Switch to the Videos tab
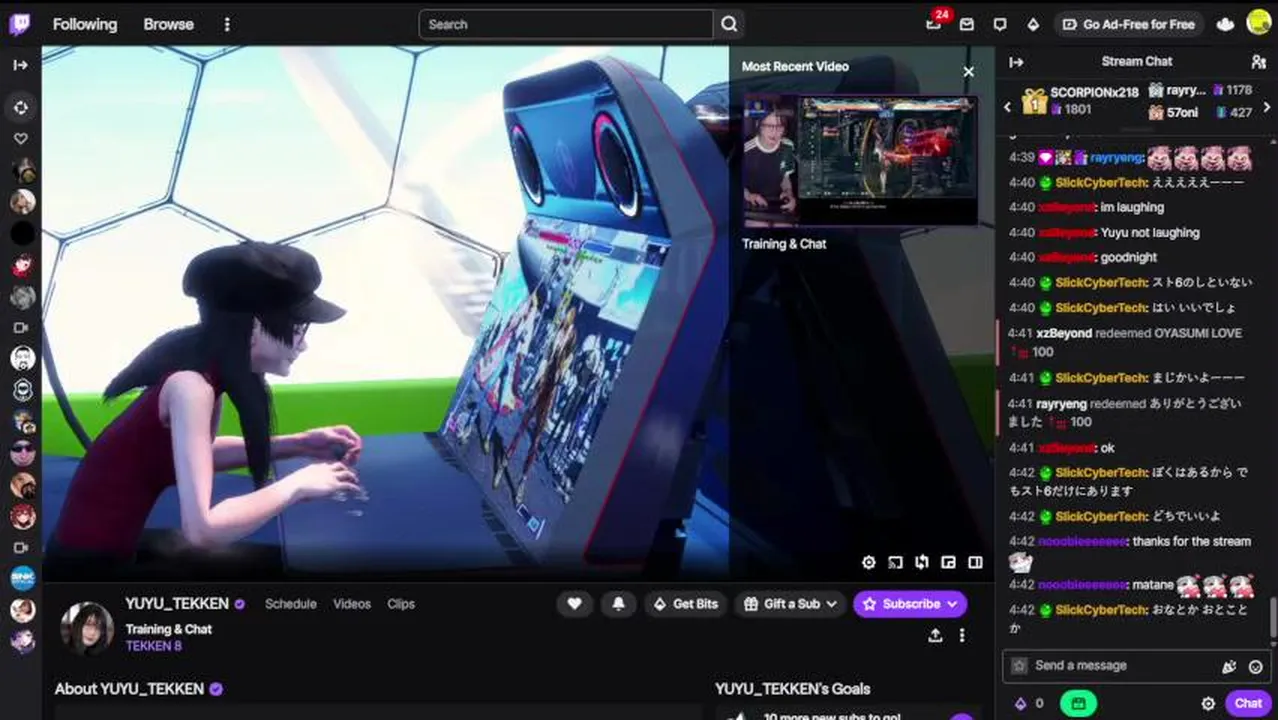The height and width of the screenshot is (720, 1278). click(x=352, y=604)
